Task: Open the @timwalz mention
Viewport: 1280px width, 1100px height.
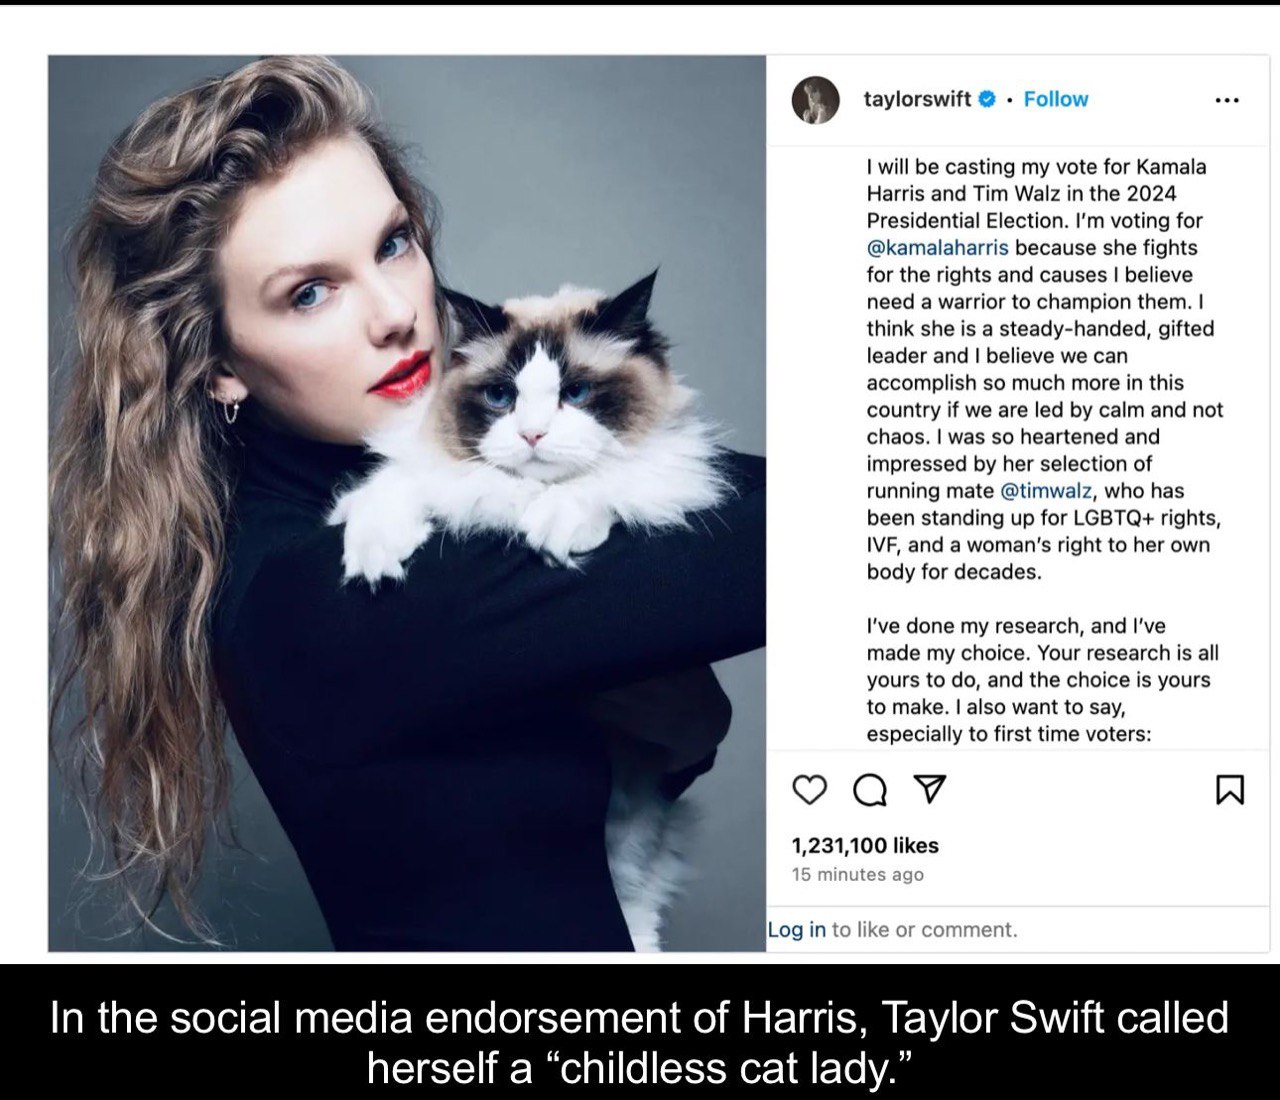Action: coord(1046,491)
